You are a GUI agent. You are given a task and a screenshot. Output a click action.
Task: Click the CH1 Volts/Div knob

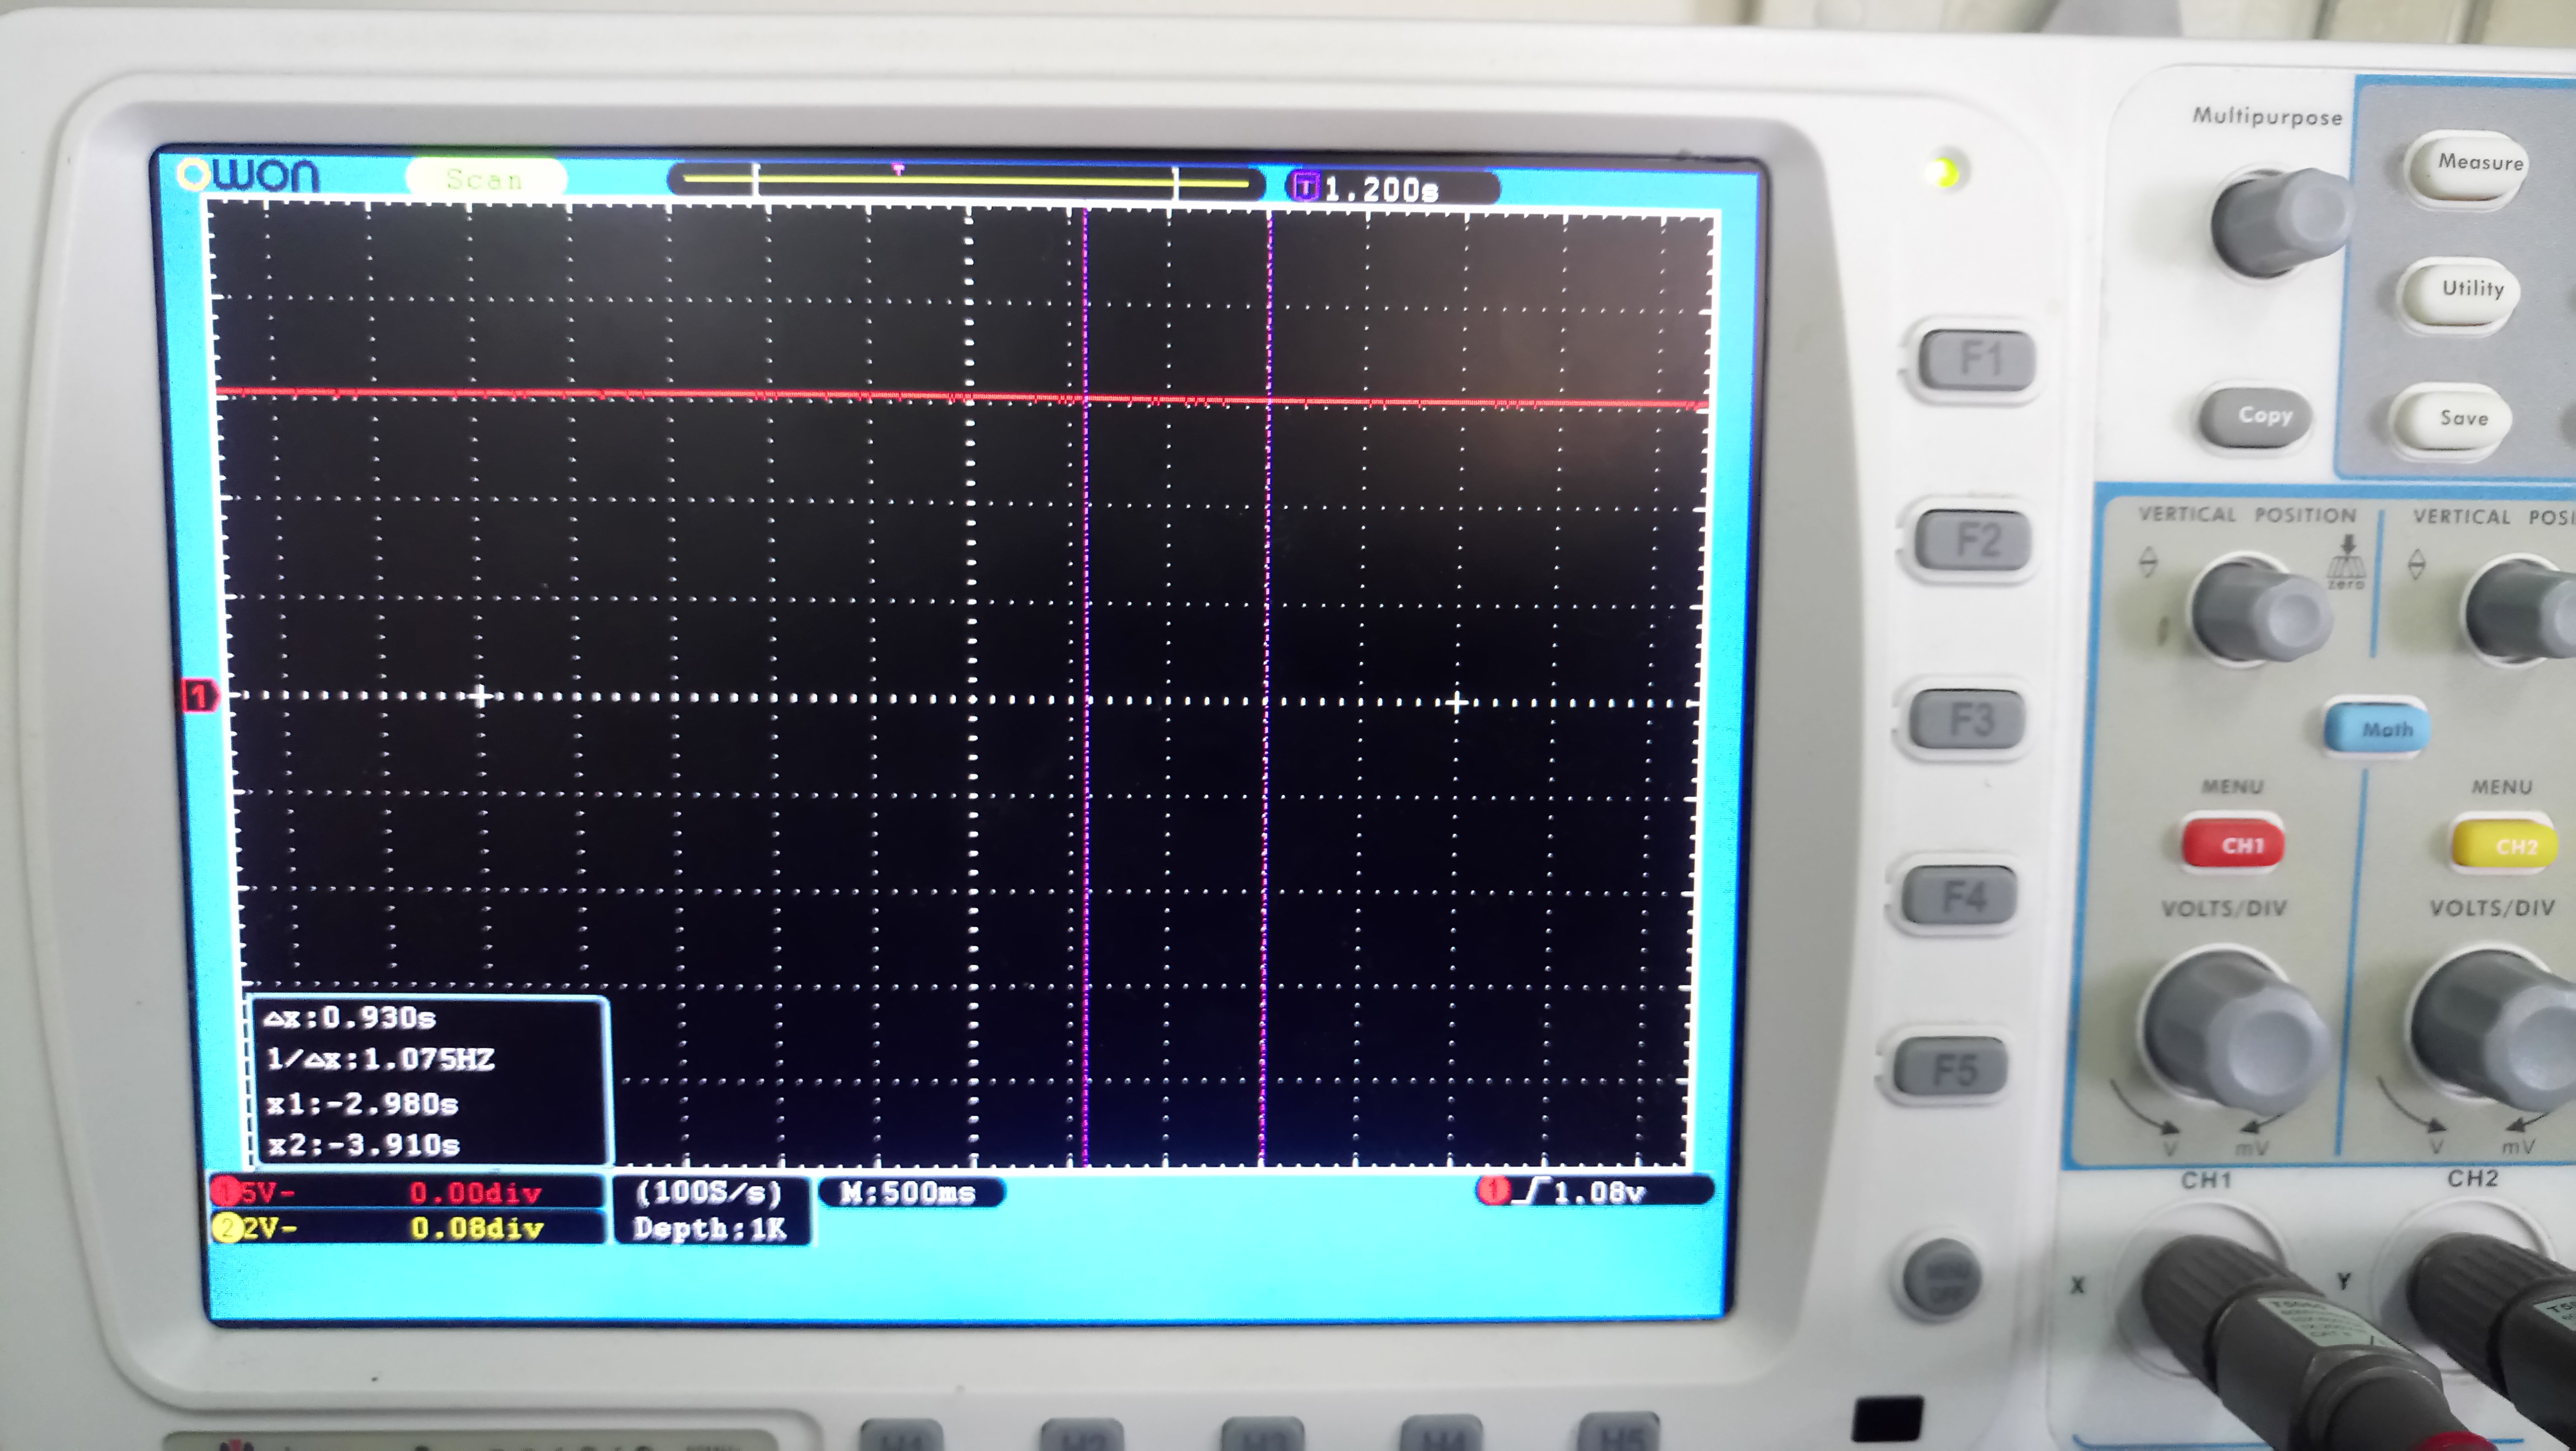(x=2236, y=1031)
